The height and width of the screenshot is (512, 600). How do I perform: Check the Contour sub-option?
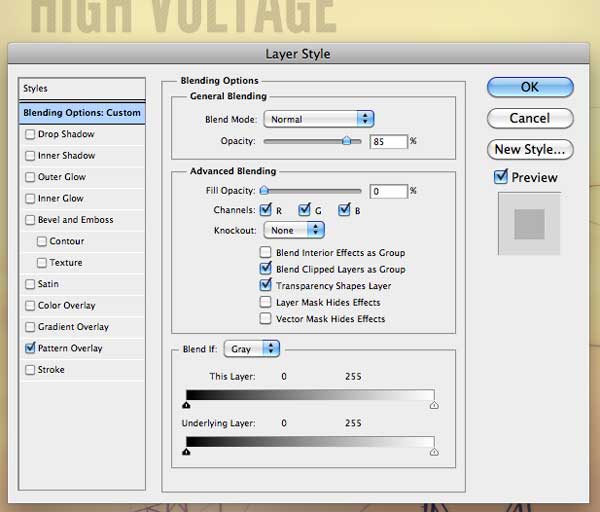(42, 241)
